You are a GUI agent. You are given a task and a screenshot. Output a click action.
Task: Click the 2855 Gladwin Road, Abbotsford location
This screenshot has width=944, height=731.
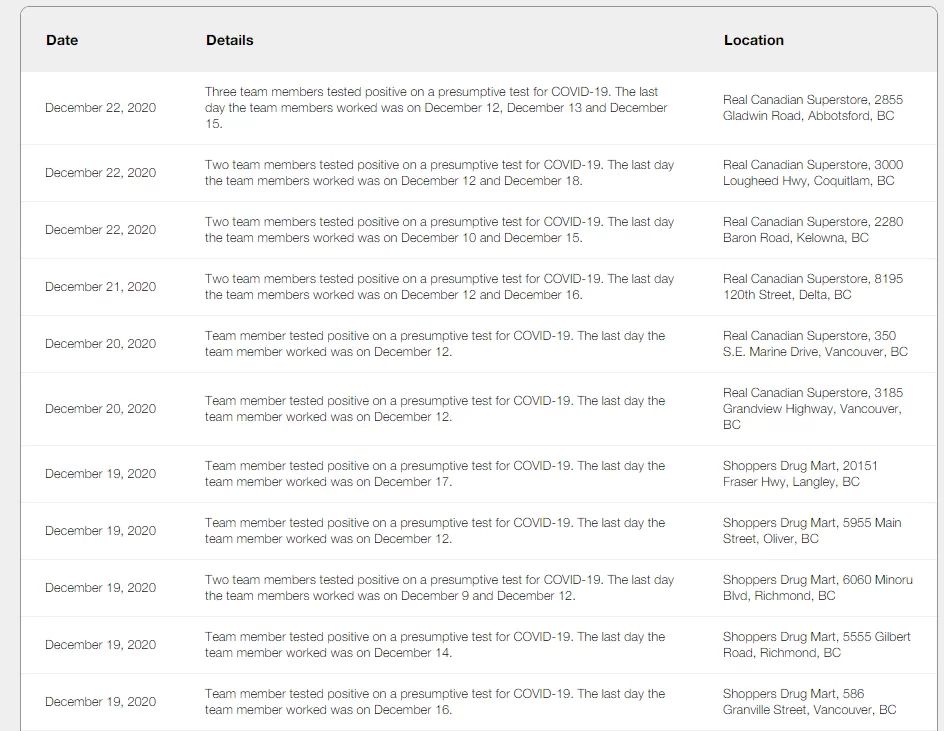813,108
